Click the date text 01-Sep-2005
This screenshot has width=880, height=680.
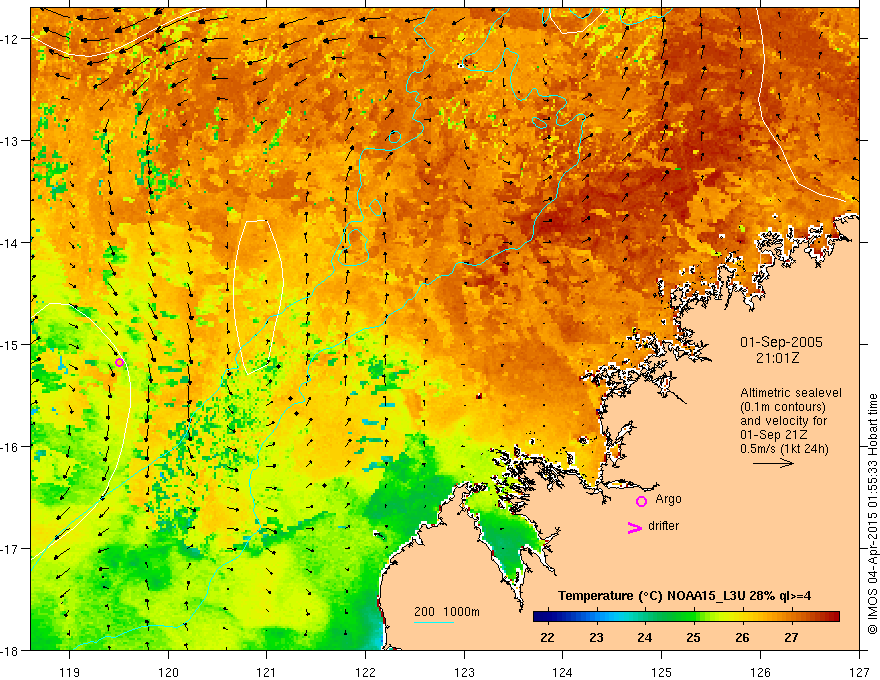pos(781,342)
